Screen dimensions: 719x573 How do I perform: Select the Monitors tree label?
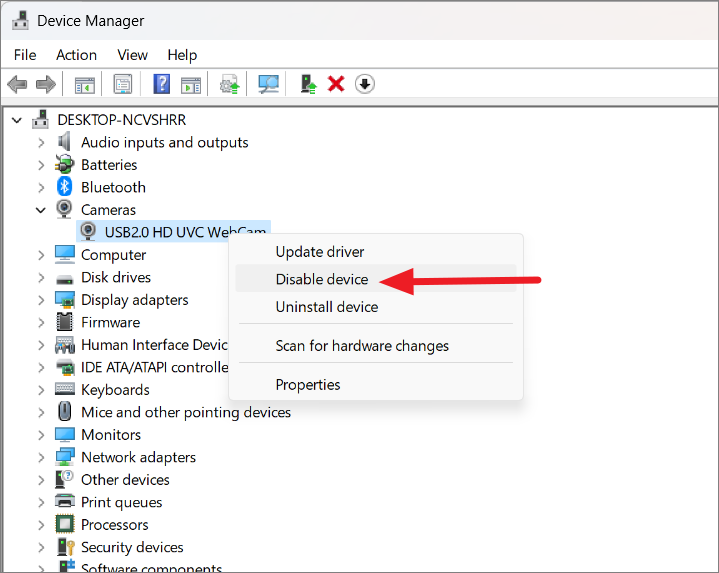(111, 435)
